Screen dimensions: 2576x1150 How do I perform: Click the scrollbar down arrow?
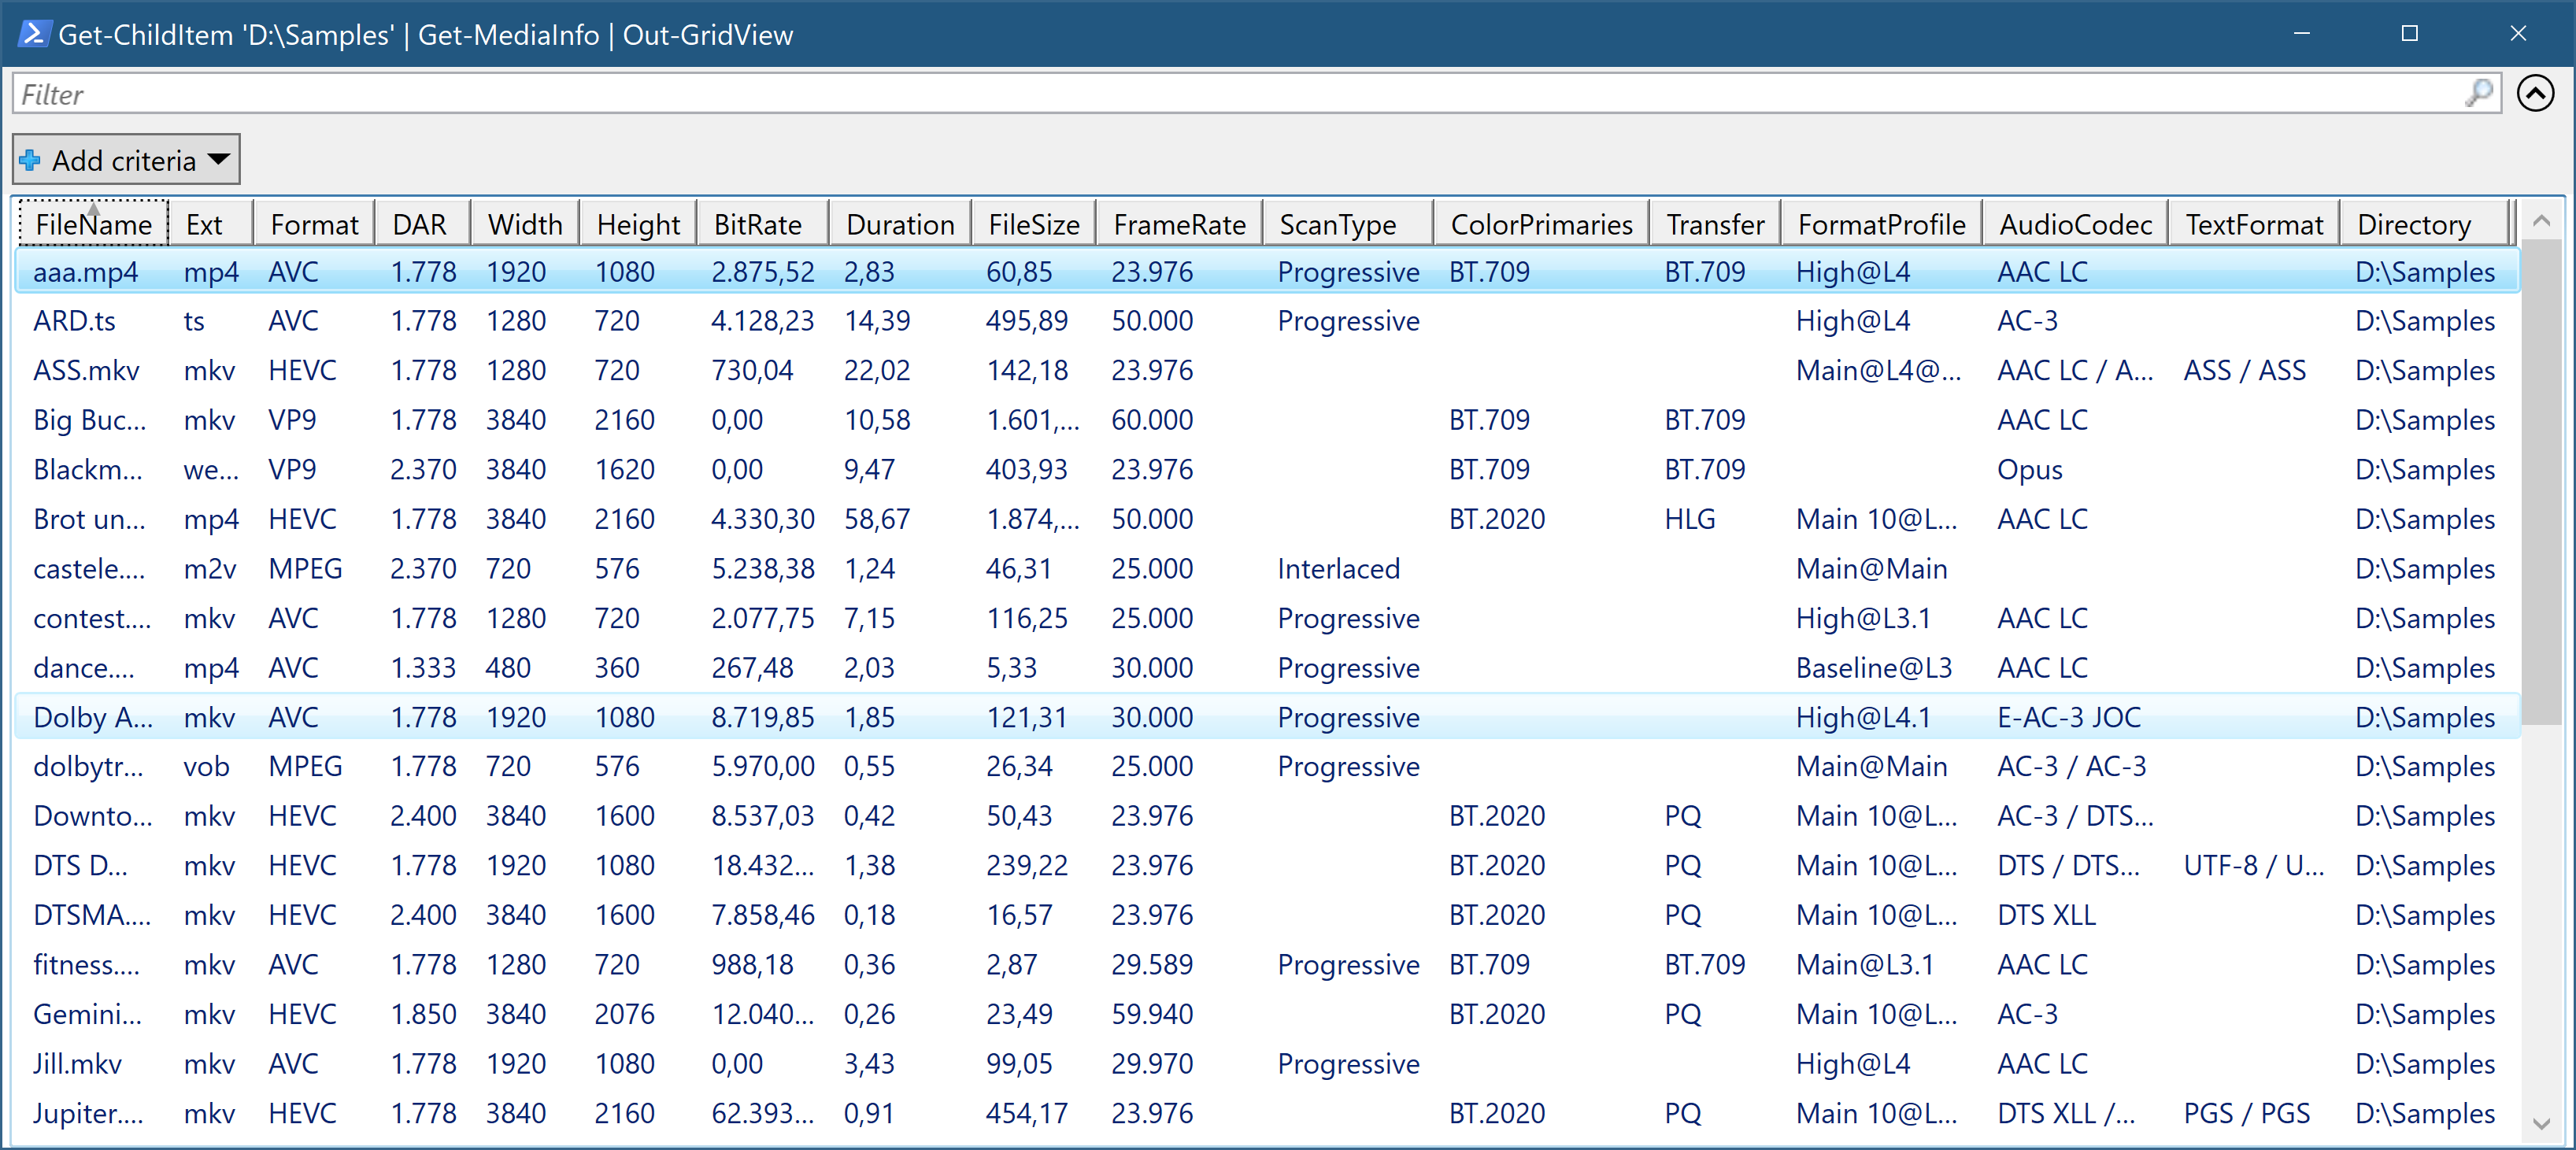[2541, 1124]
